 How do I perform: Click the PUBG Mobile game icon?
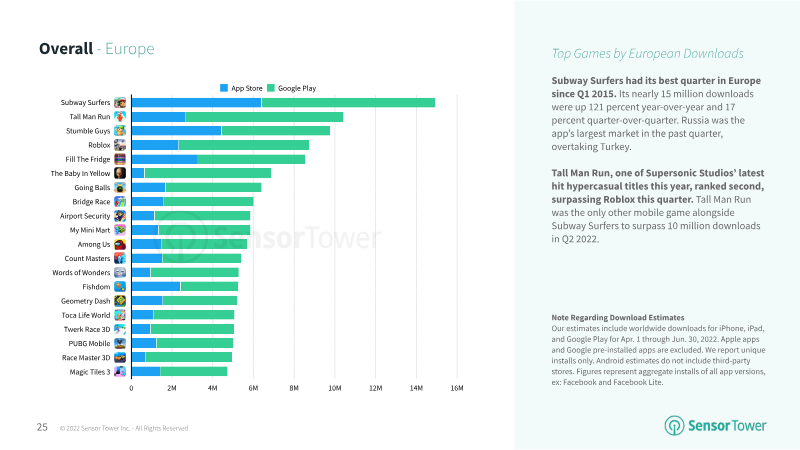click(x=120, y=343)
